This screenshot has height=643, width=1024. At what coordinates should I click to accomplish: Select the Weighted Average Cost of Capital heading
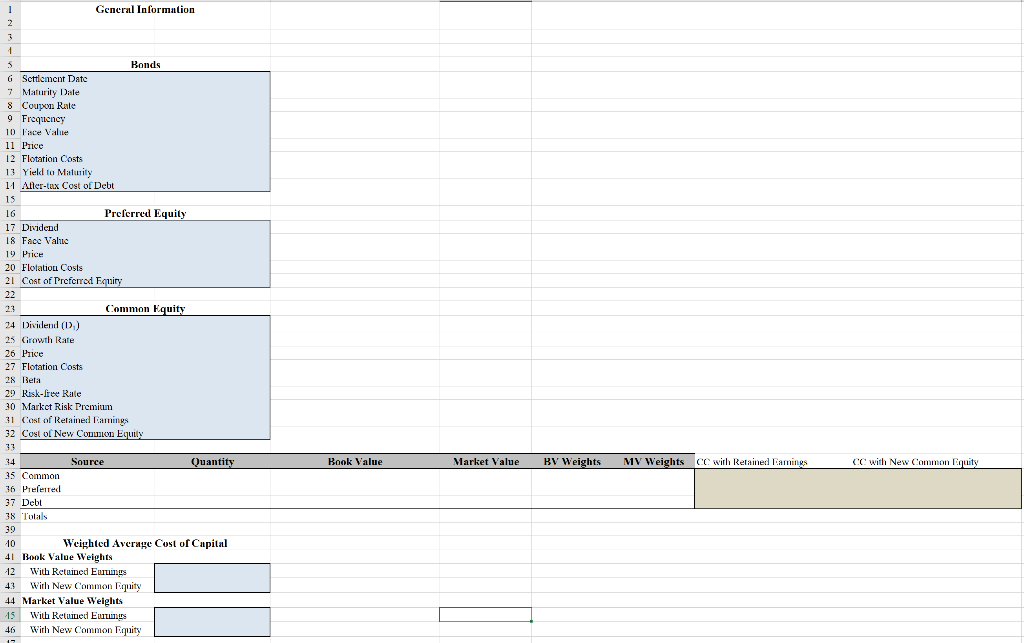pyautogui.click(x=145, y=543)
